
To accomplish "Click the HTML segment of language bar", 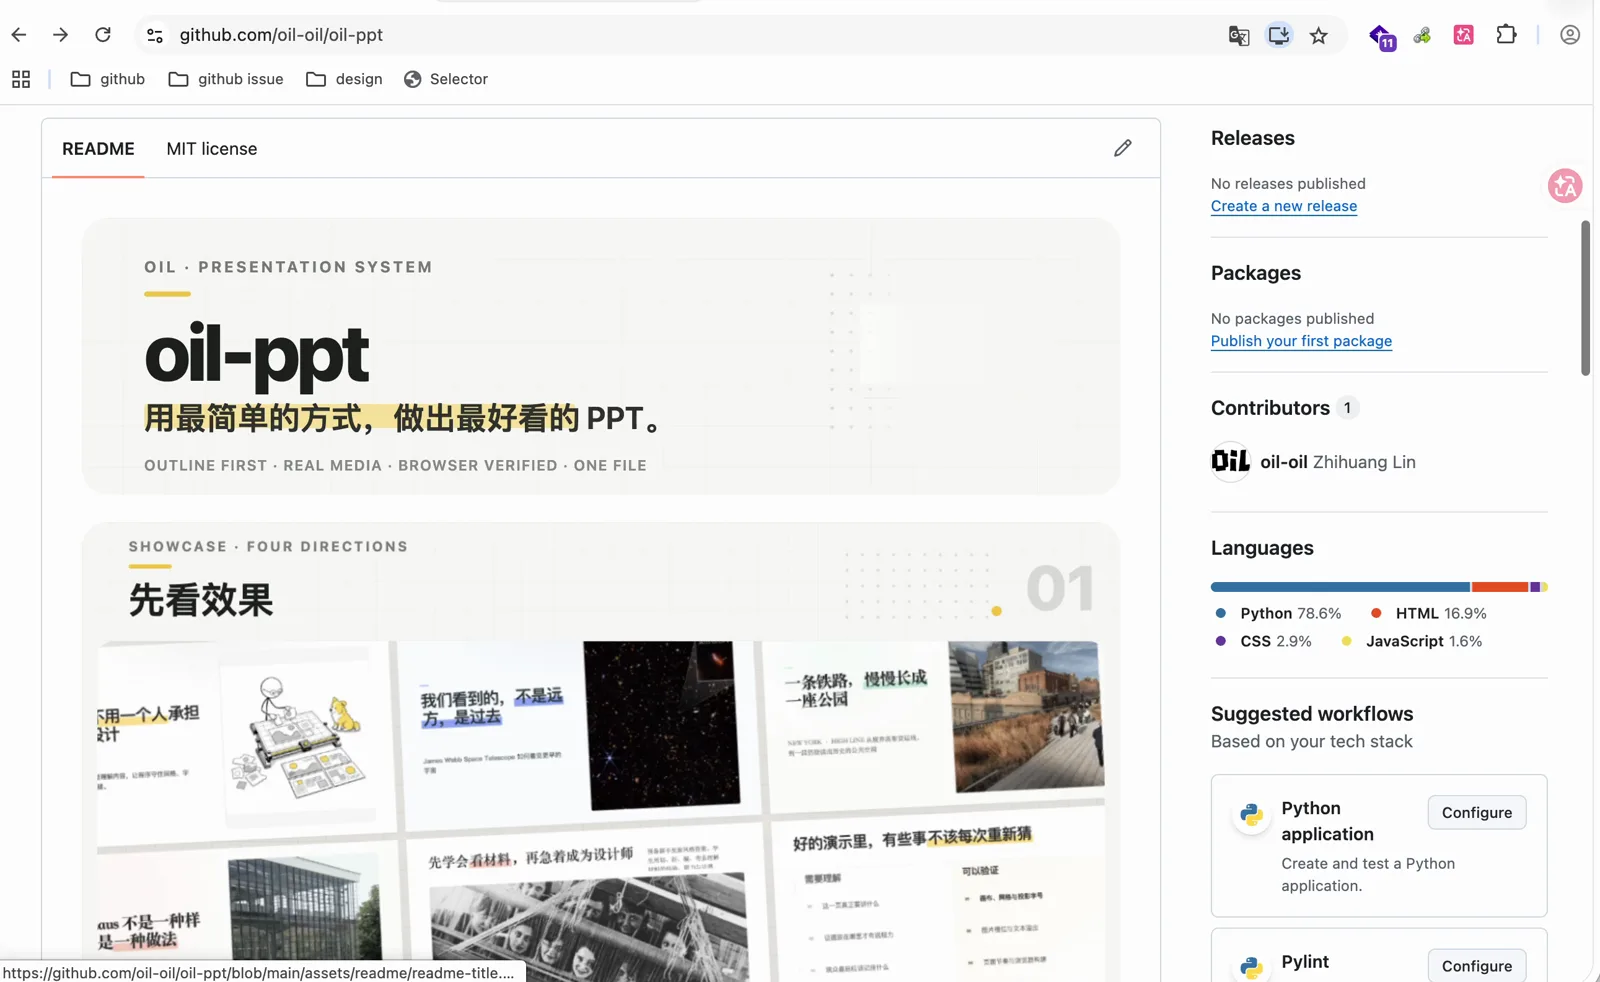I will [x=1499, y=587].
